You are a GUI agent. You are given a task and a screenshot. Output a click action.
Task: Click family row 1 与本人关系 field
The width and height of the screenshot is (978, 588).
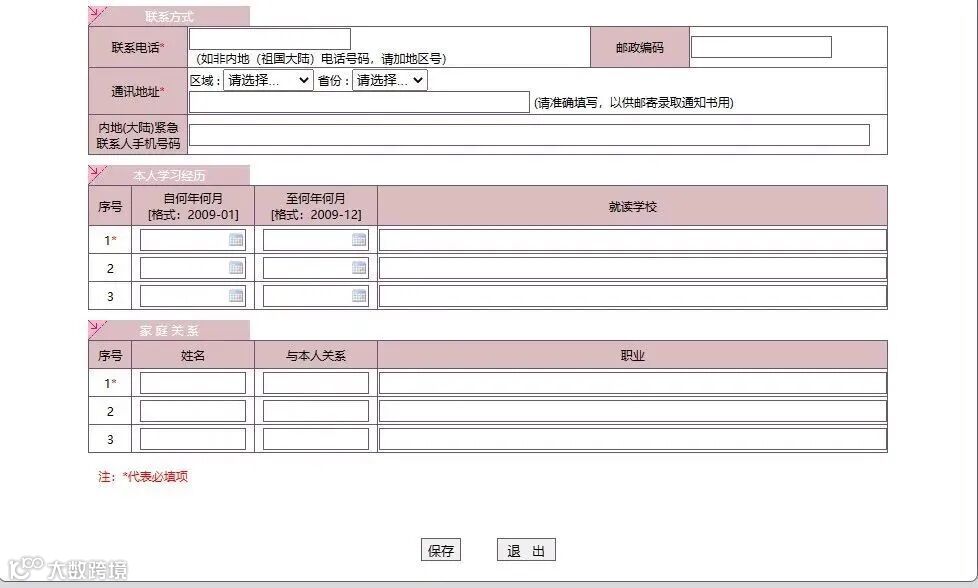[x=316, y=383]
